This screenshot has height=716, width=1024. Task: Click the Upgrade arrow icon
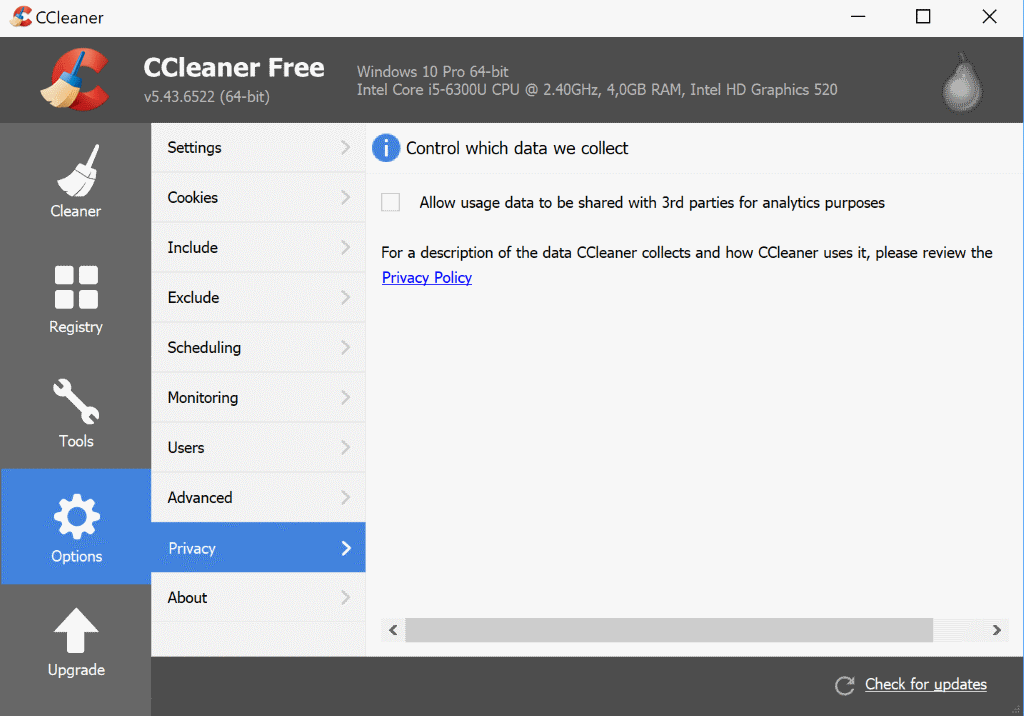coord(76,630)
